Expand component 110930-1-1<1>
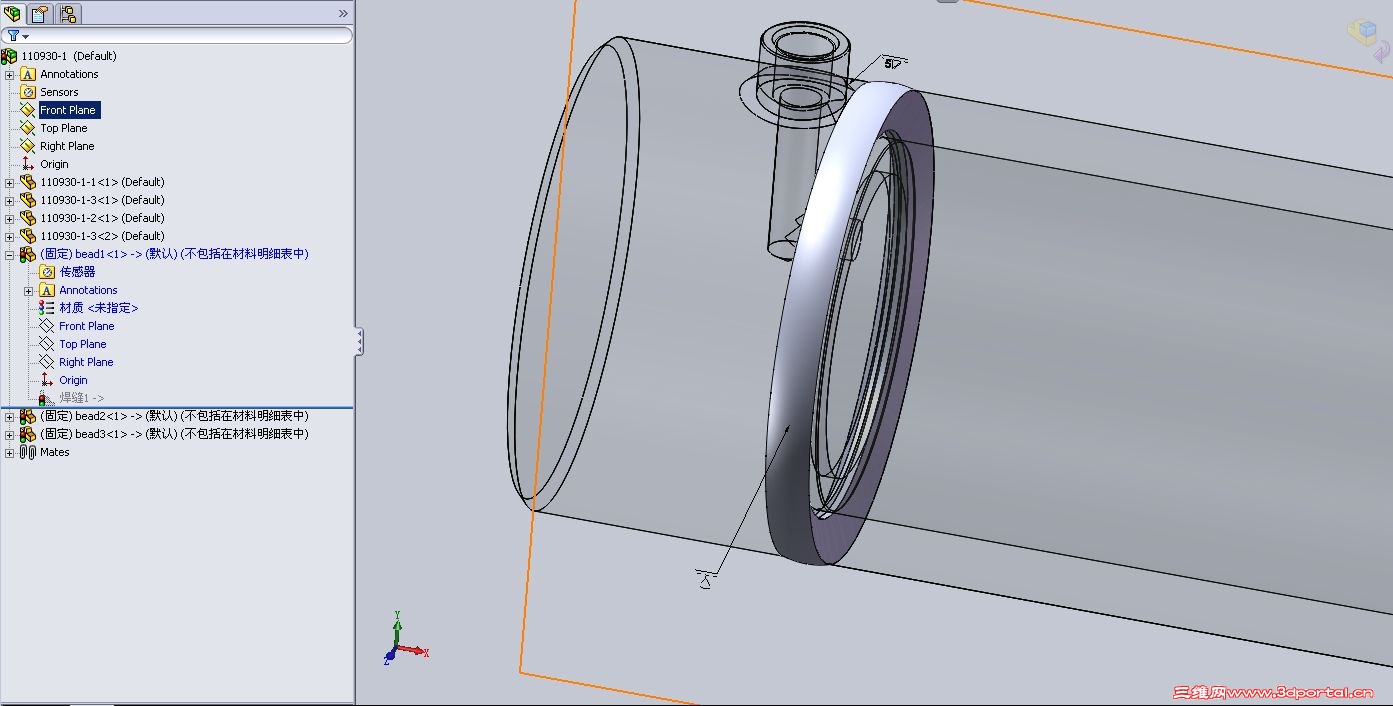Screen dimensions: 1393x706 click(x=10, y=183)
